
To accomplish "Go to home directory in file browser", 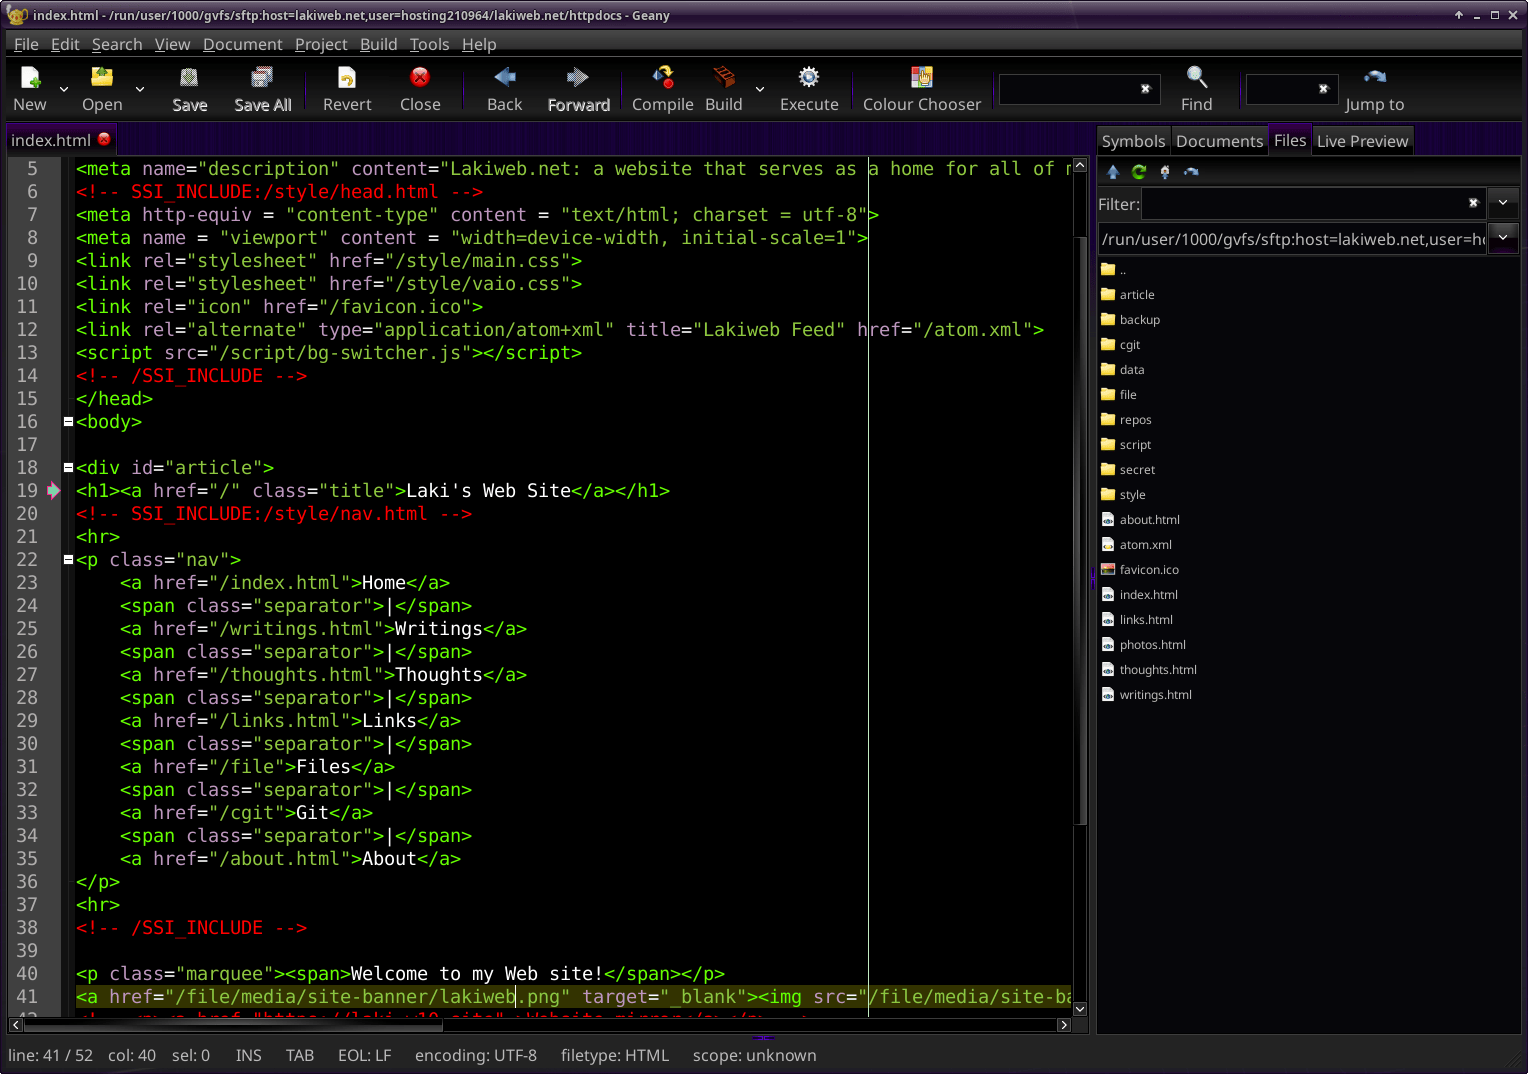I will pyautogui.click(x=1165, y=172).
